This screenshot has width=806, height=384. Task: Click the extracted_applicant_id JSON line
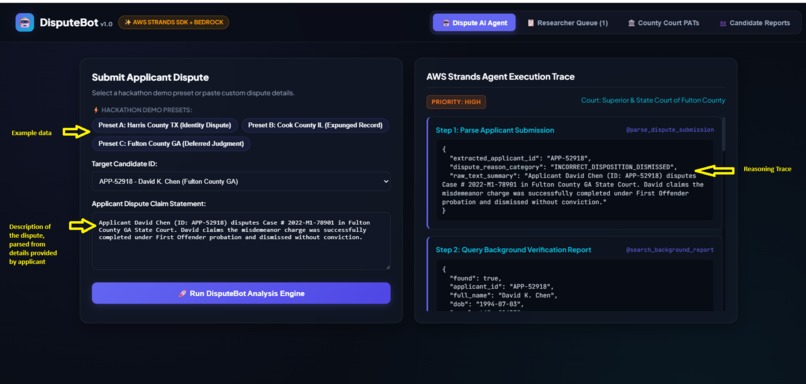click(521, 158)
